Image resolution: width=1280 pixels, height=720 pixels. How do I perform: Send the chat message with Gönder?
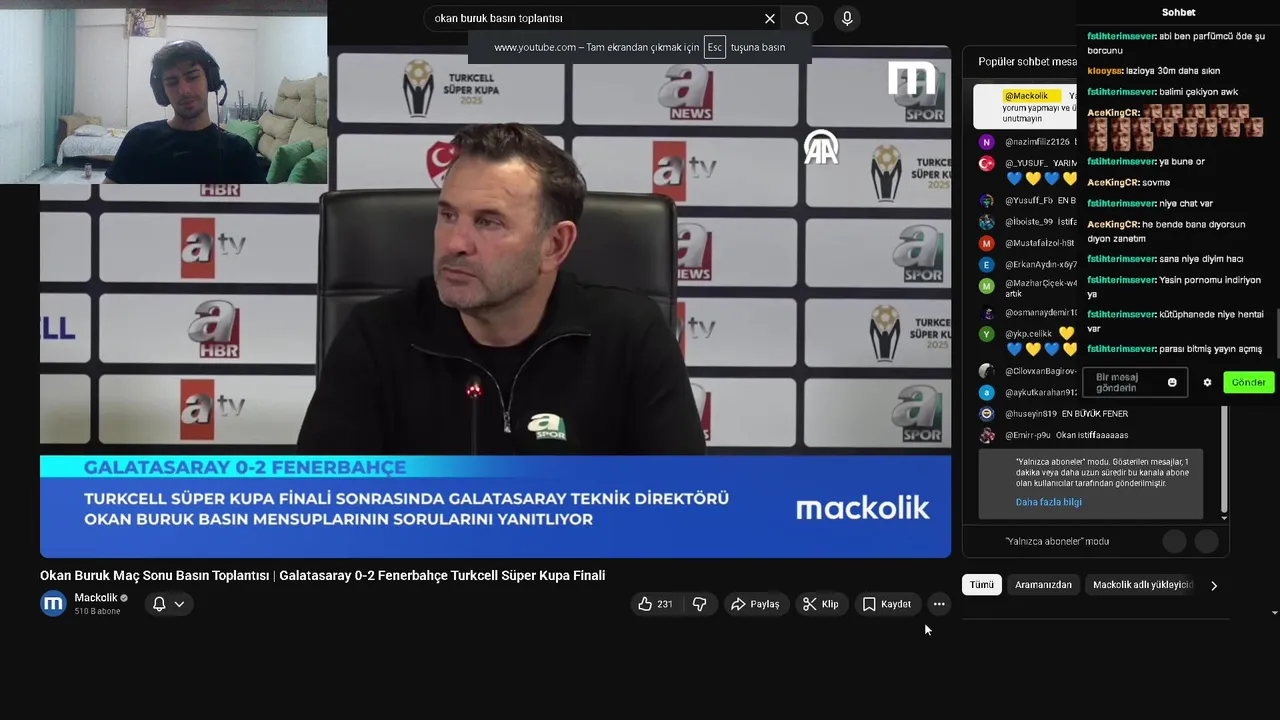[1248, 382]
